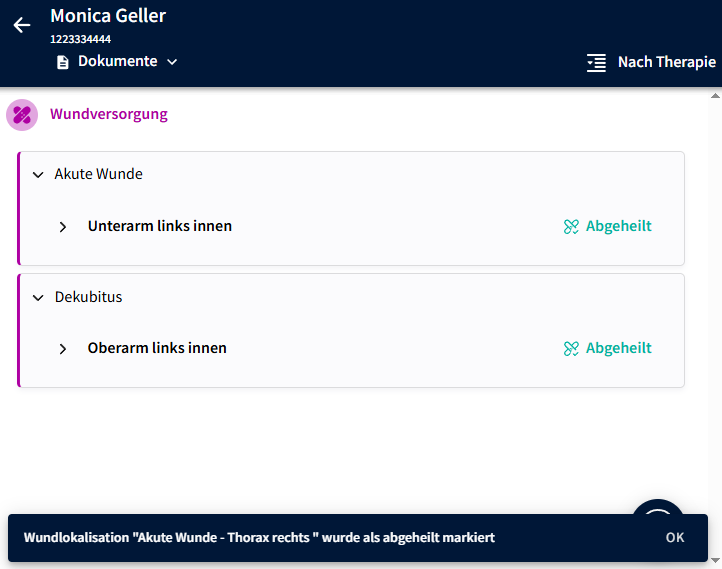722x569 pixels.
Task: Select the Nach Therapie sorting label
Action: 666,62
